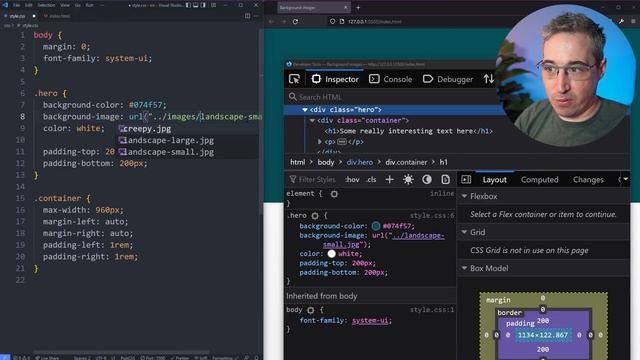Viewport: 640px width, 360px height.
Task: Click the system-ui font-family value link
Action: pos(370,320)
